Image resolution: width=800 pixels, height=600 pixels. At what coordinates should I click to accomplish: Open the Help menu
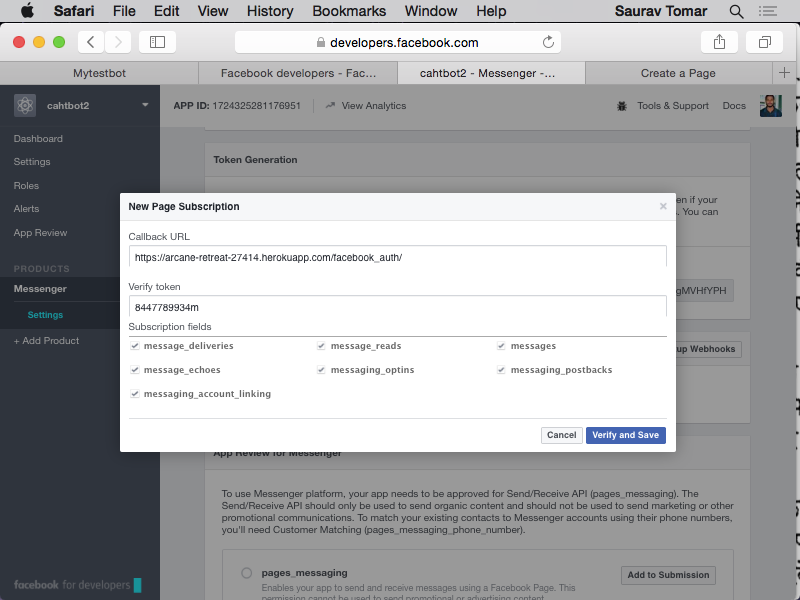click(x=491, y=11)
